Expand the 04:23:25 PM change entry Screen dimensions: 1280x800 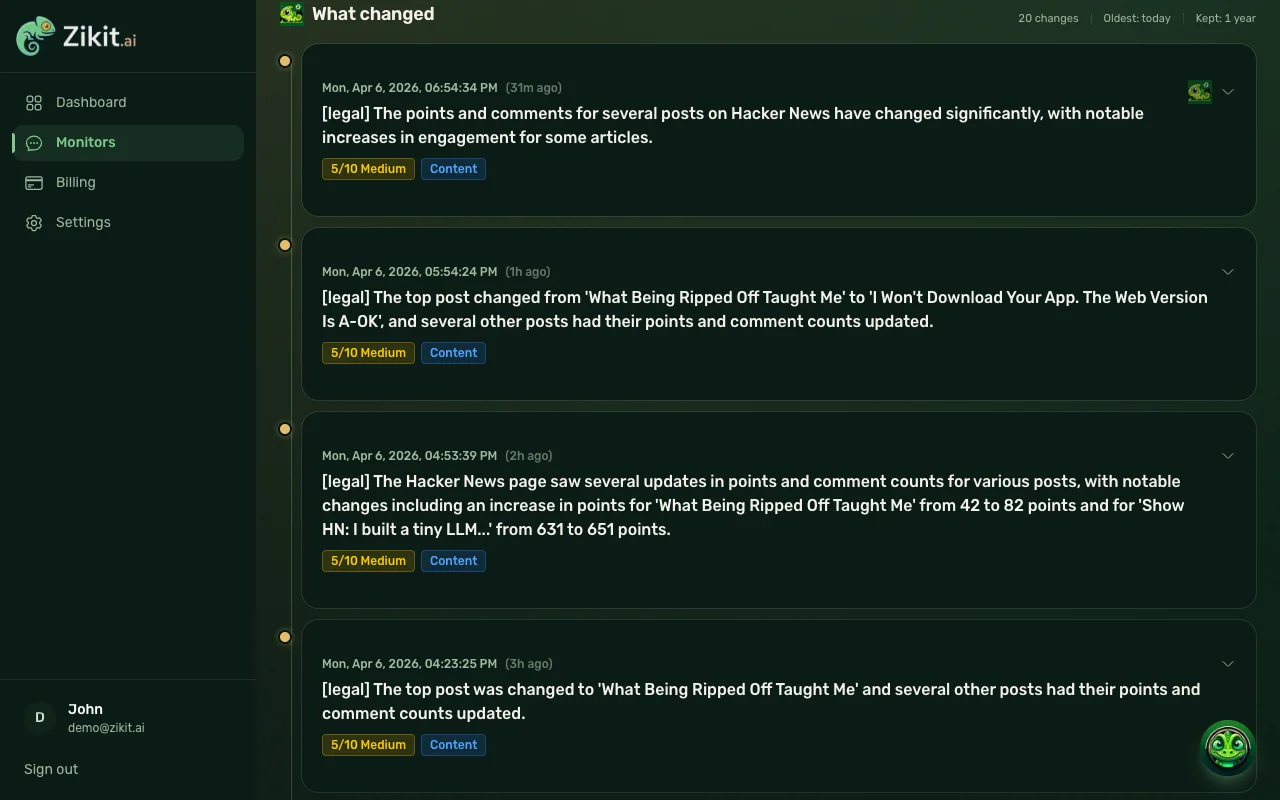click(1228, 664)
